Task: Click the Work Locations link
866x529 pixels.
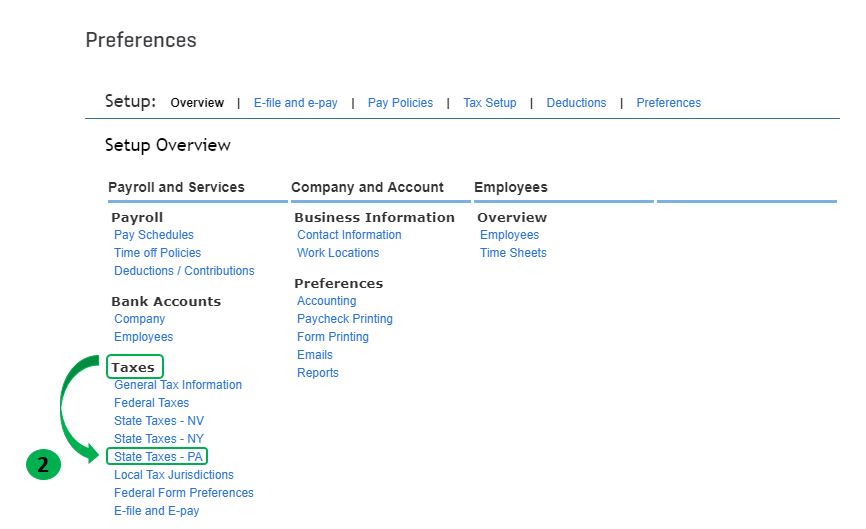Action: 338,253
